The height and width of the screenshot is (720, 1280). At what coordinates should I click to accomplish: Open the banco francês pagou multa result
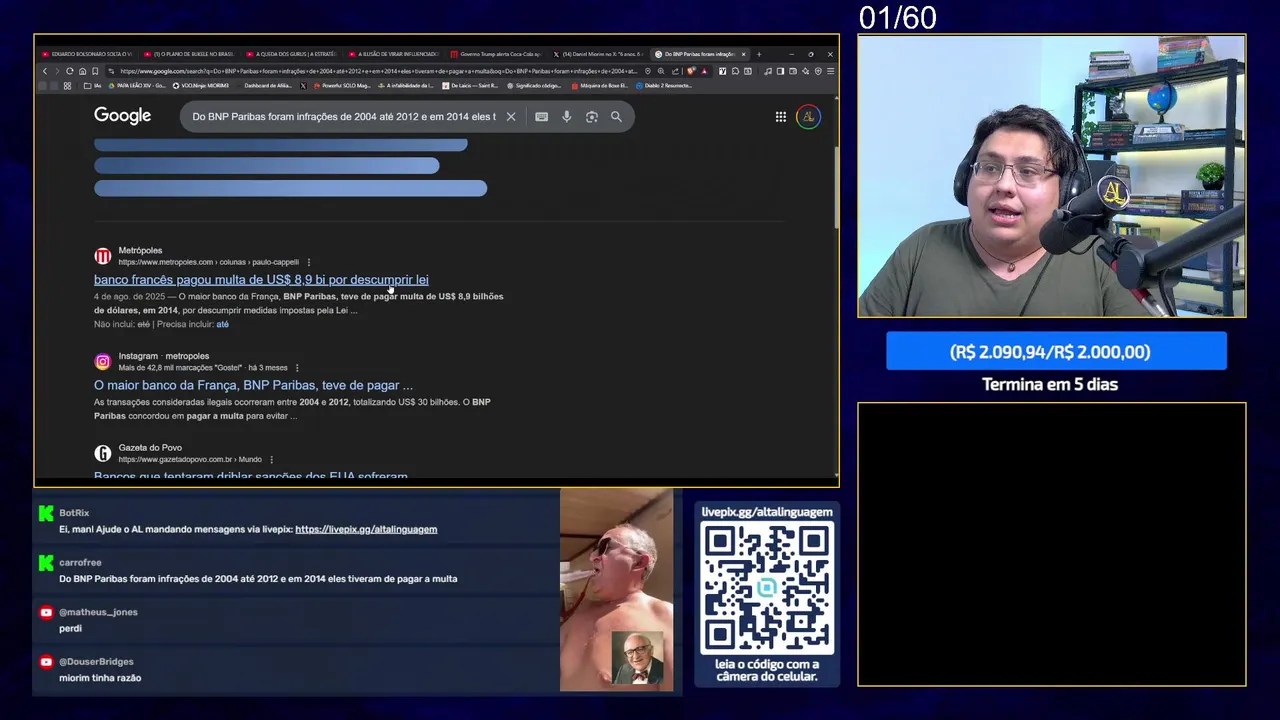click(x=261, y=280)
